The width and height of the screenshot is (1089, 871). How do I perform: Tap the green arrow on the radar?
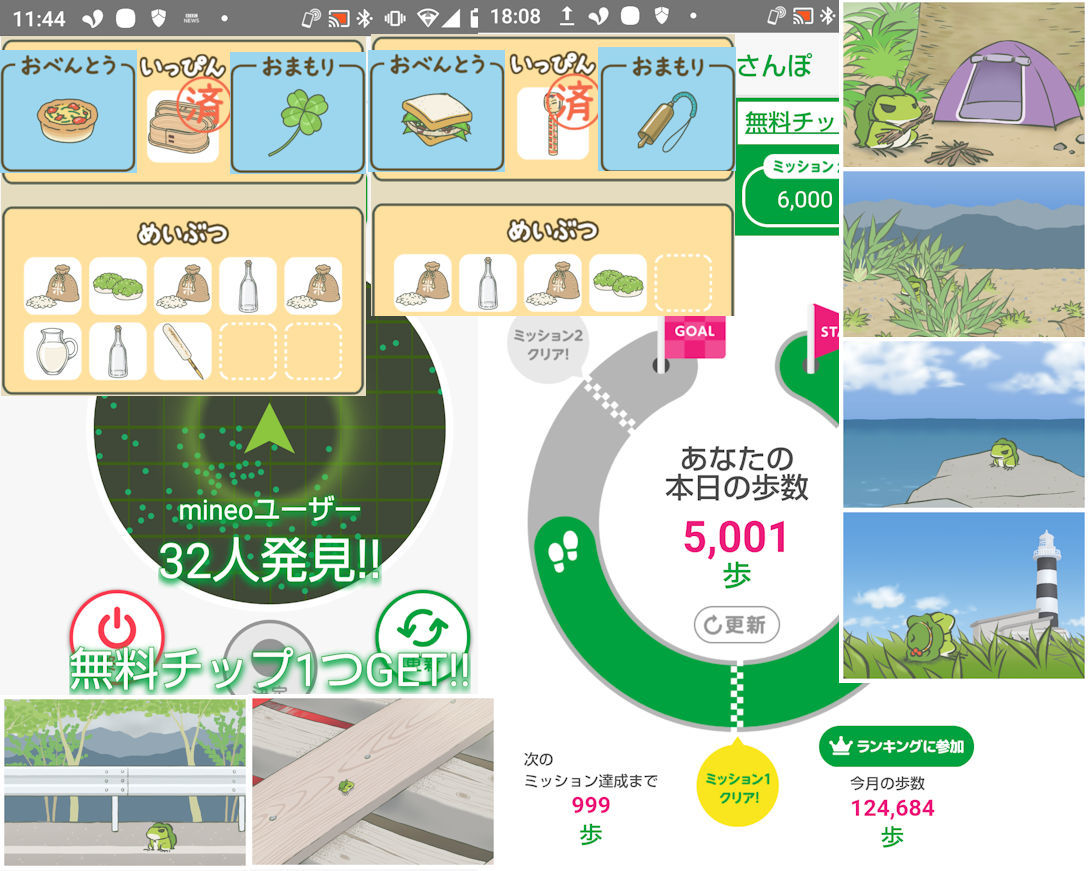(269, 429)
